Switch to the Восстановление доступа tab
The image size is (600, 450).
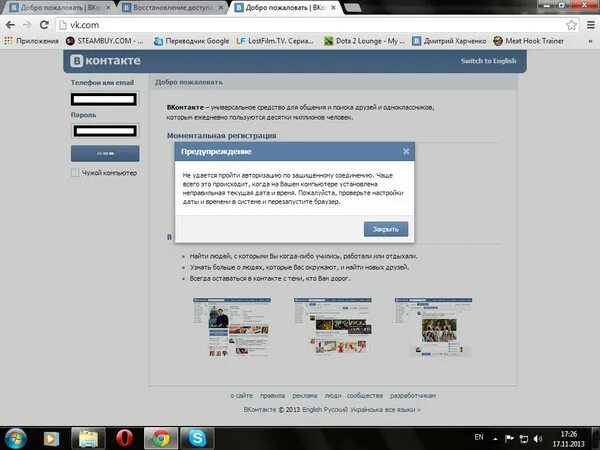[x=171, y=8]
